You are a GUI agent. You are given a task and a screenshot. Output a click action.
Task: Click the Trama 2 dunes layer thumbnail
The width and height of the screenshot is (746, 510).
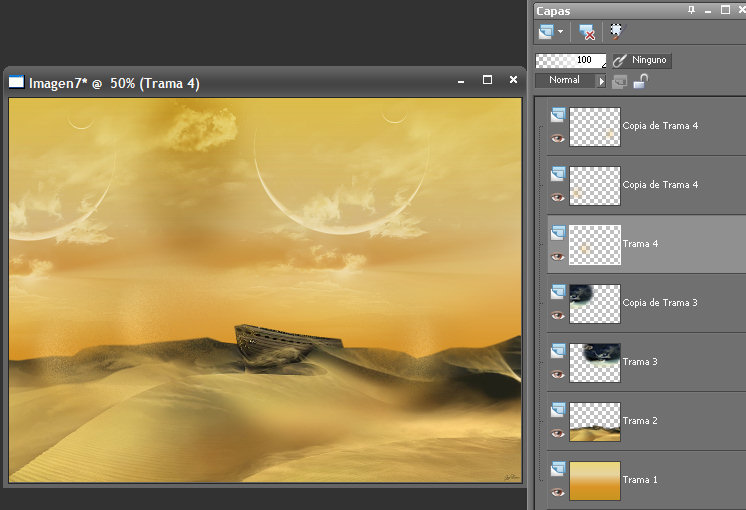pos(595,421)
